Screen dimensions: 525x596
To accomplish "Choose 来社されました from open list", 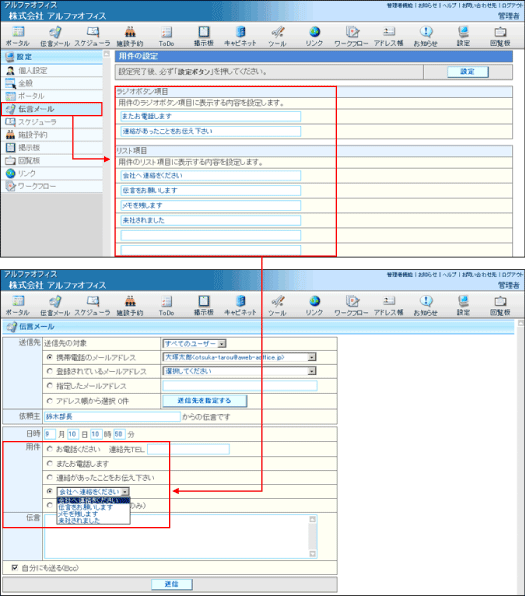I will tap(93, 521).
